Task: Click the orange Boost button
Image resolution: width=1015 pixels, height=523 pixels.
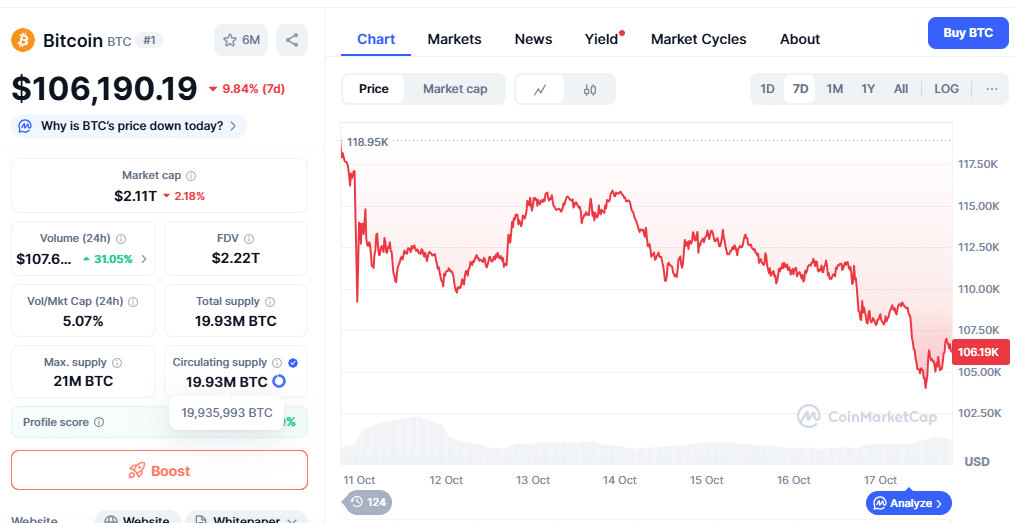Action: (159, 470)
